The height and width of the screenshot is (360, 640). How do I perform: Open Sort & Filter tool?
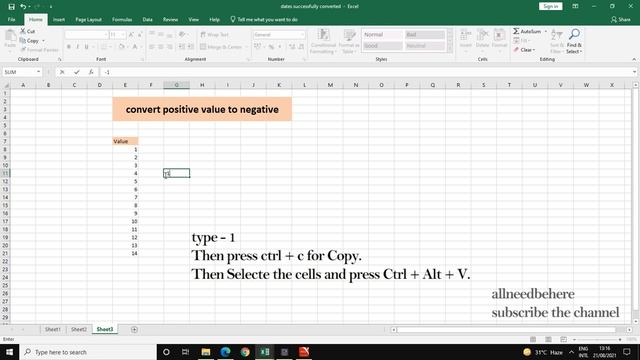(557, 41)
